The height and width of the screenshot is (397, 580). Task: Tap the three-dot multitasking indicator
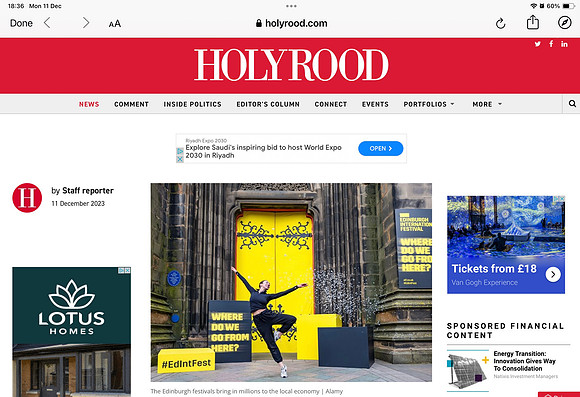point(291,6)
